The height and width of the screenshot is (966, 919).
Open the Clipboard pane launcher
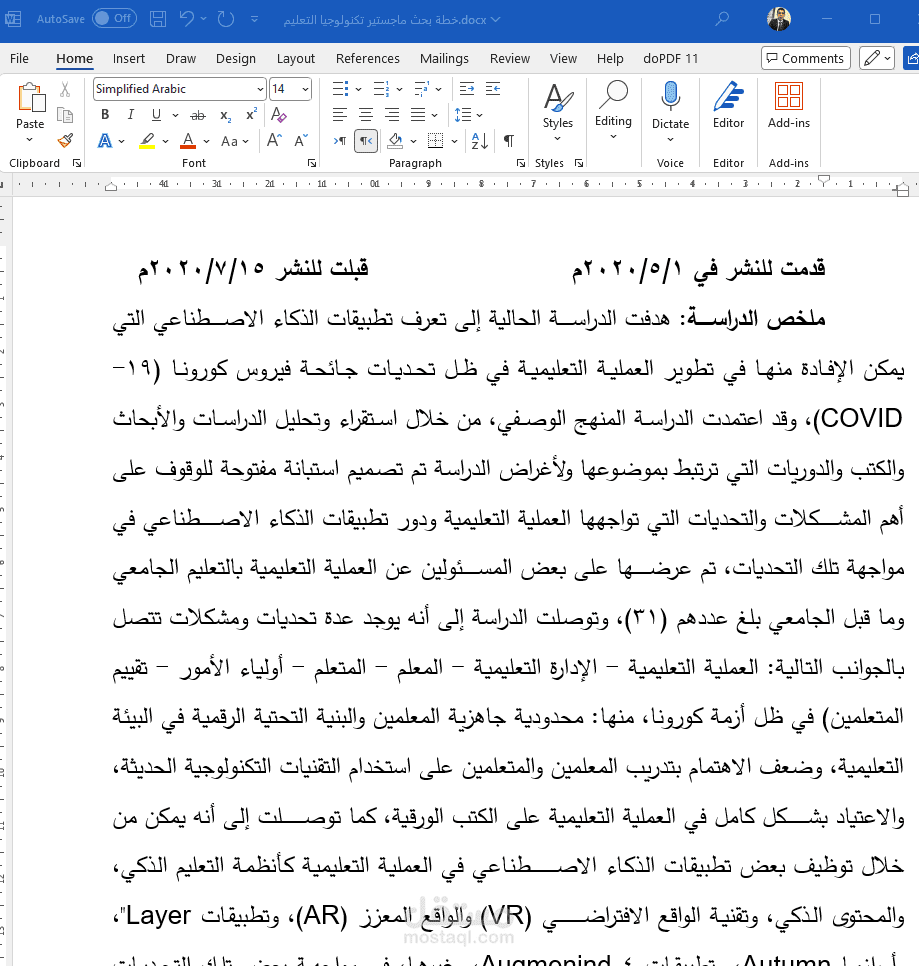(77, 163)
